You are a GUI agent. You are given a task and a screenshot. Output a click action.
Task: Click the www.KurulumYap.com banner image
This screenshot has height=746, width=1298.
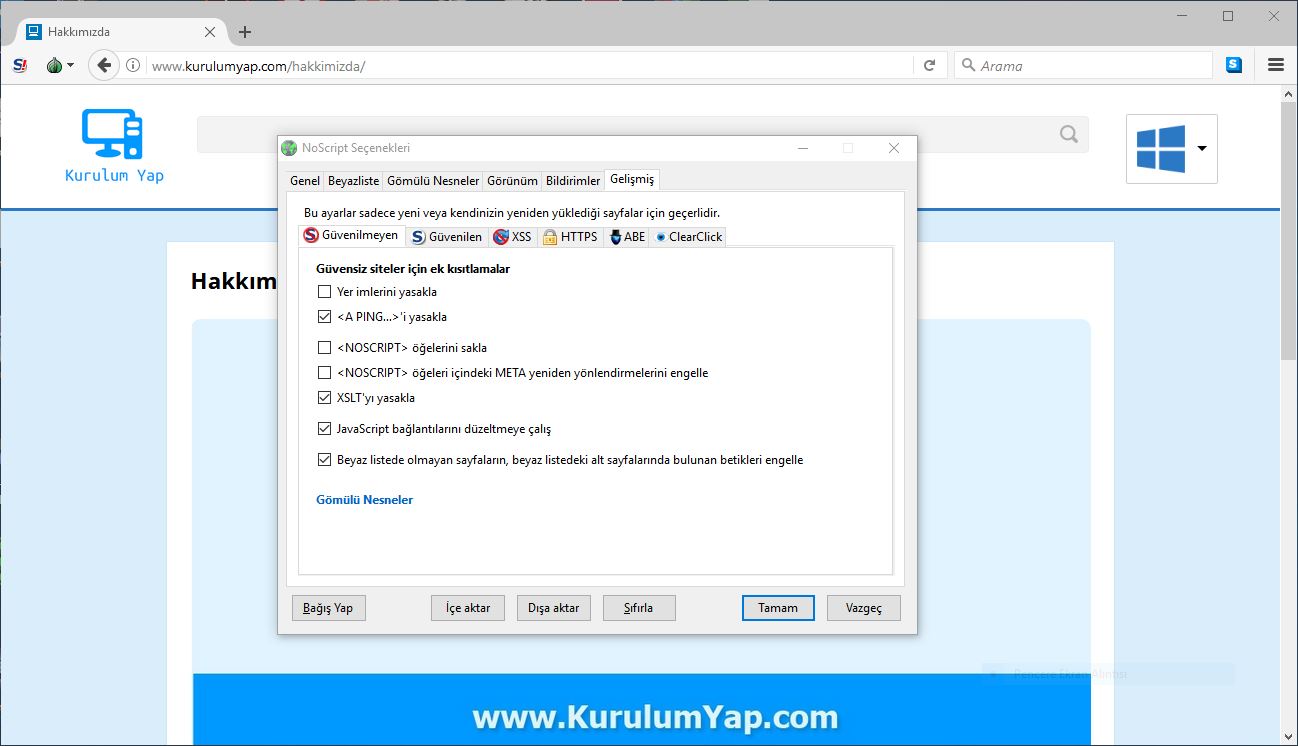coord(641,710)
